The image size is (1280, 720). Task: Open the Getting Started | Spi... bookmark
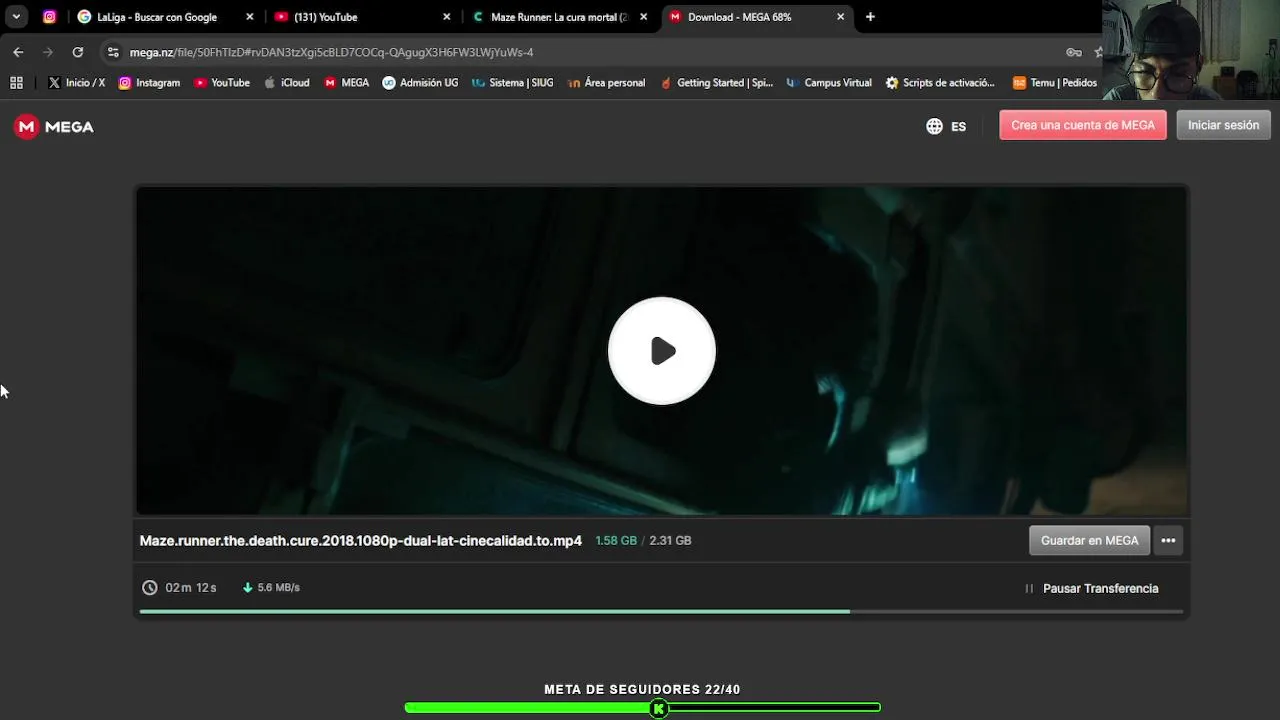pos(716,83)
